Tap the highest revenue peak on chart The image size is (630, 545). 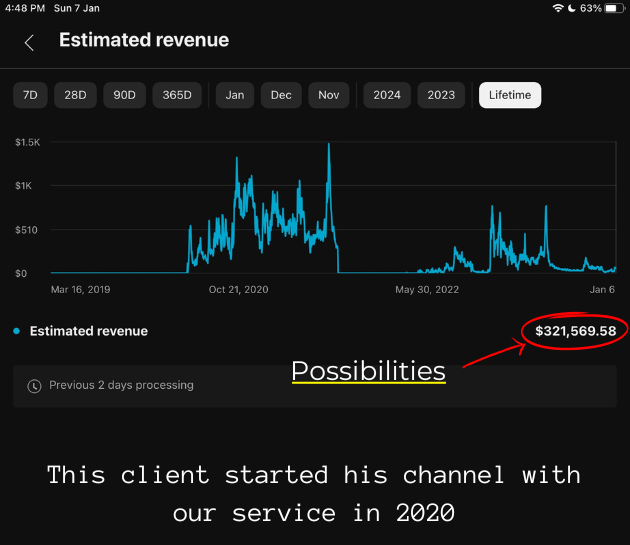tap(328, 146)
